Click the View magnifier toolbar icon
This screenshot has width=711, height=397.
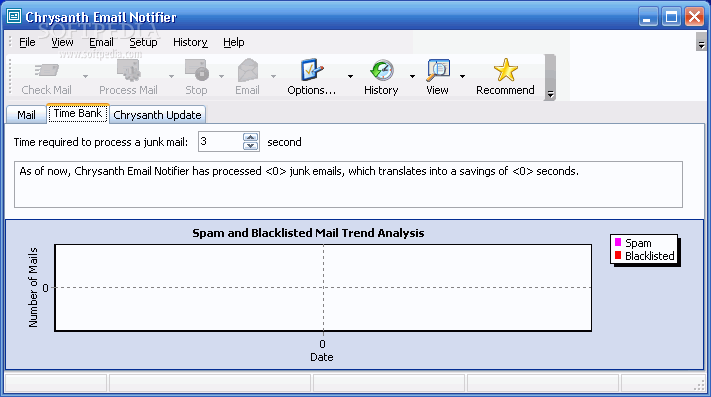[x=438, y=70]
